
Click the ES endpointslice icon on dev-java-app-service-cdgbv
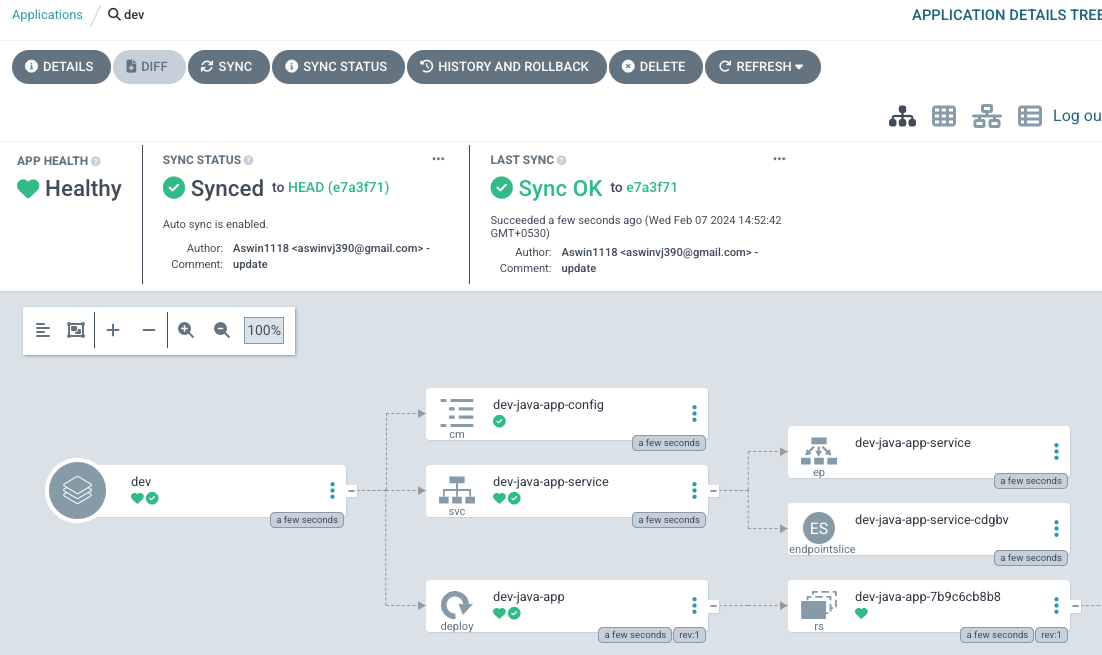pos(817,527)
